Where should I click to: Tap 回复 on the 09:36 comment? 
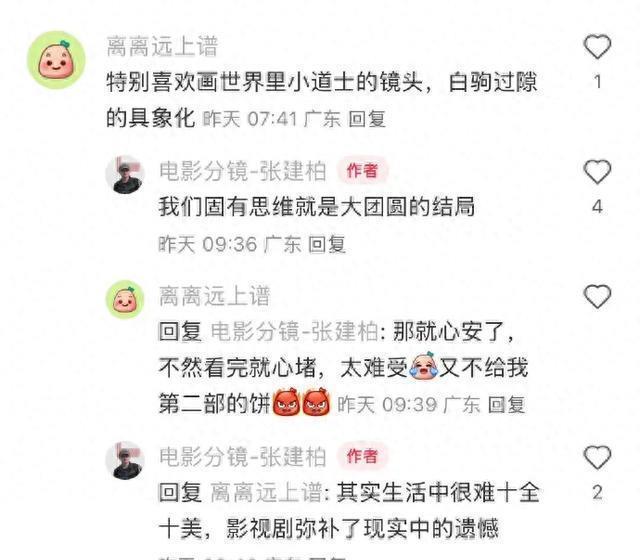(x=327, y=244)
